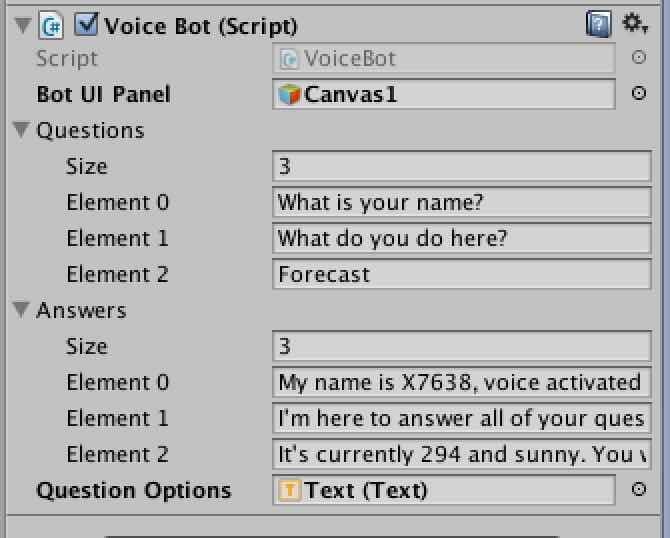670x538 pixels.
Task: Open object picker for Bot UI Panel
Action: point(639,94)
